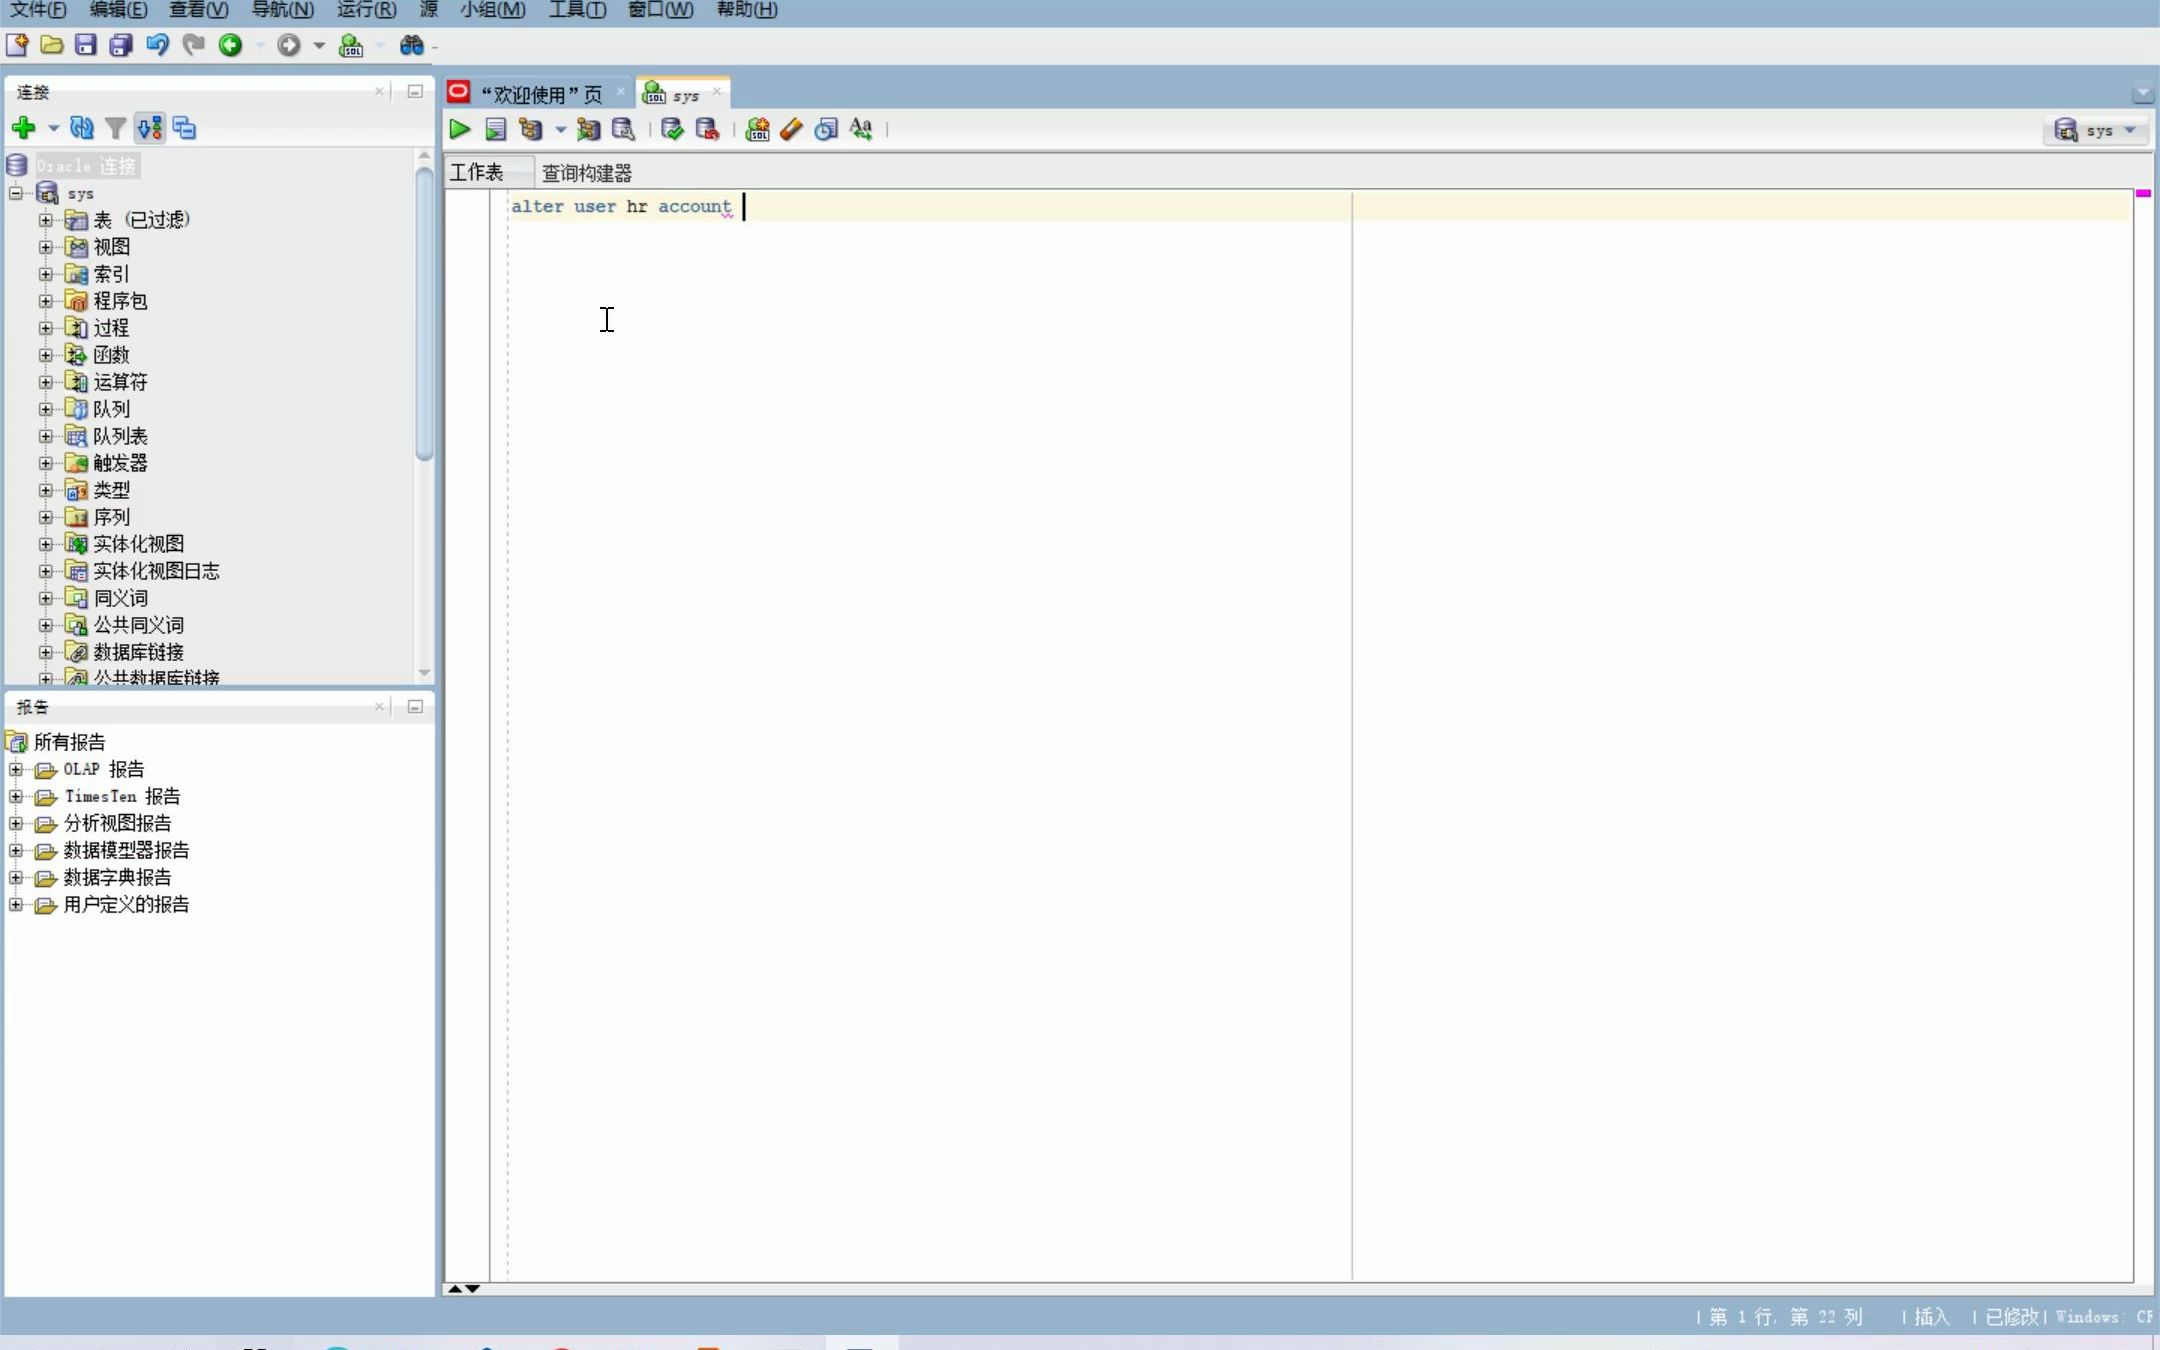
Task: Run the current SQL statement
Action: click(459, 129)
